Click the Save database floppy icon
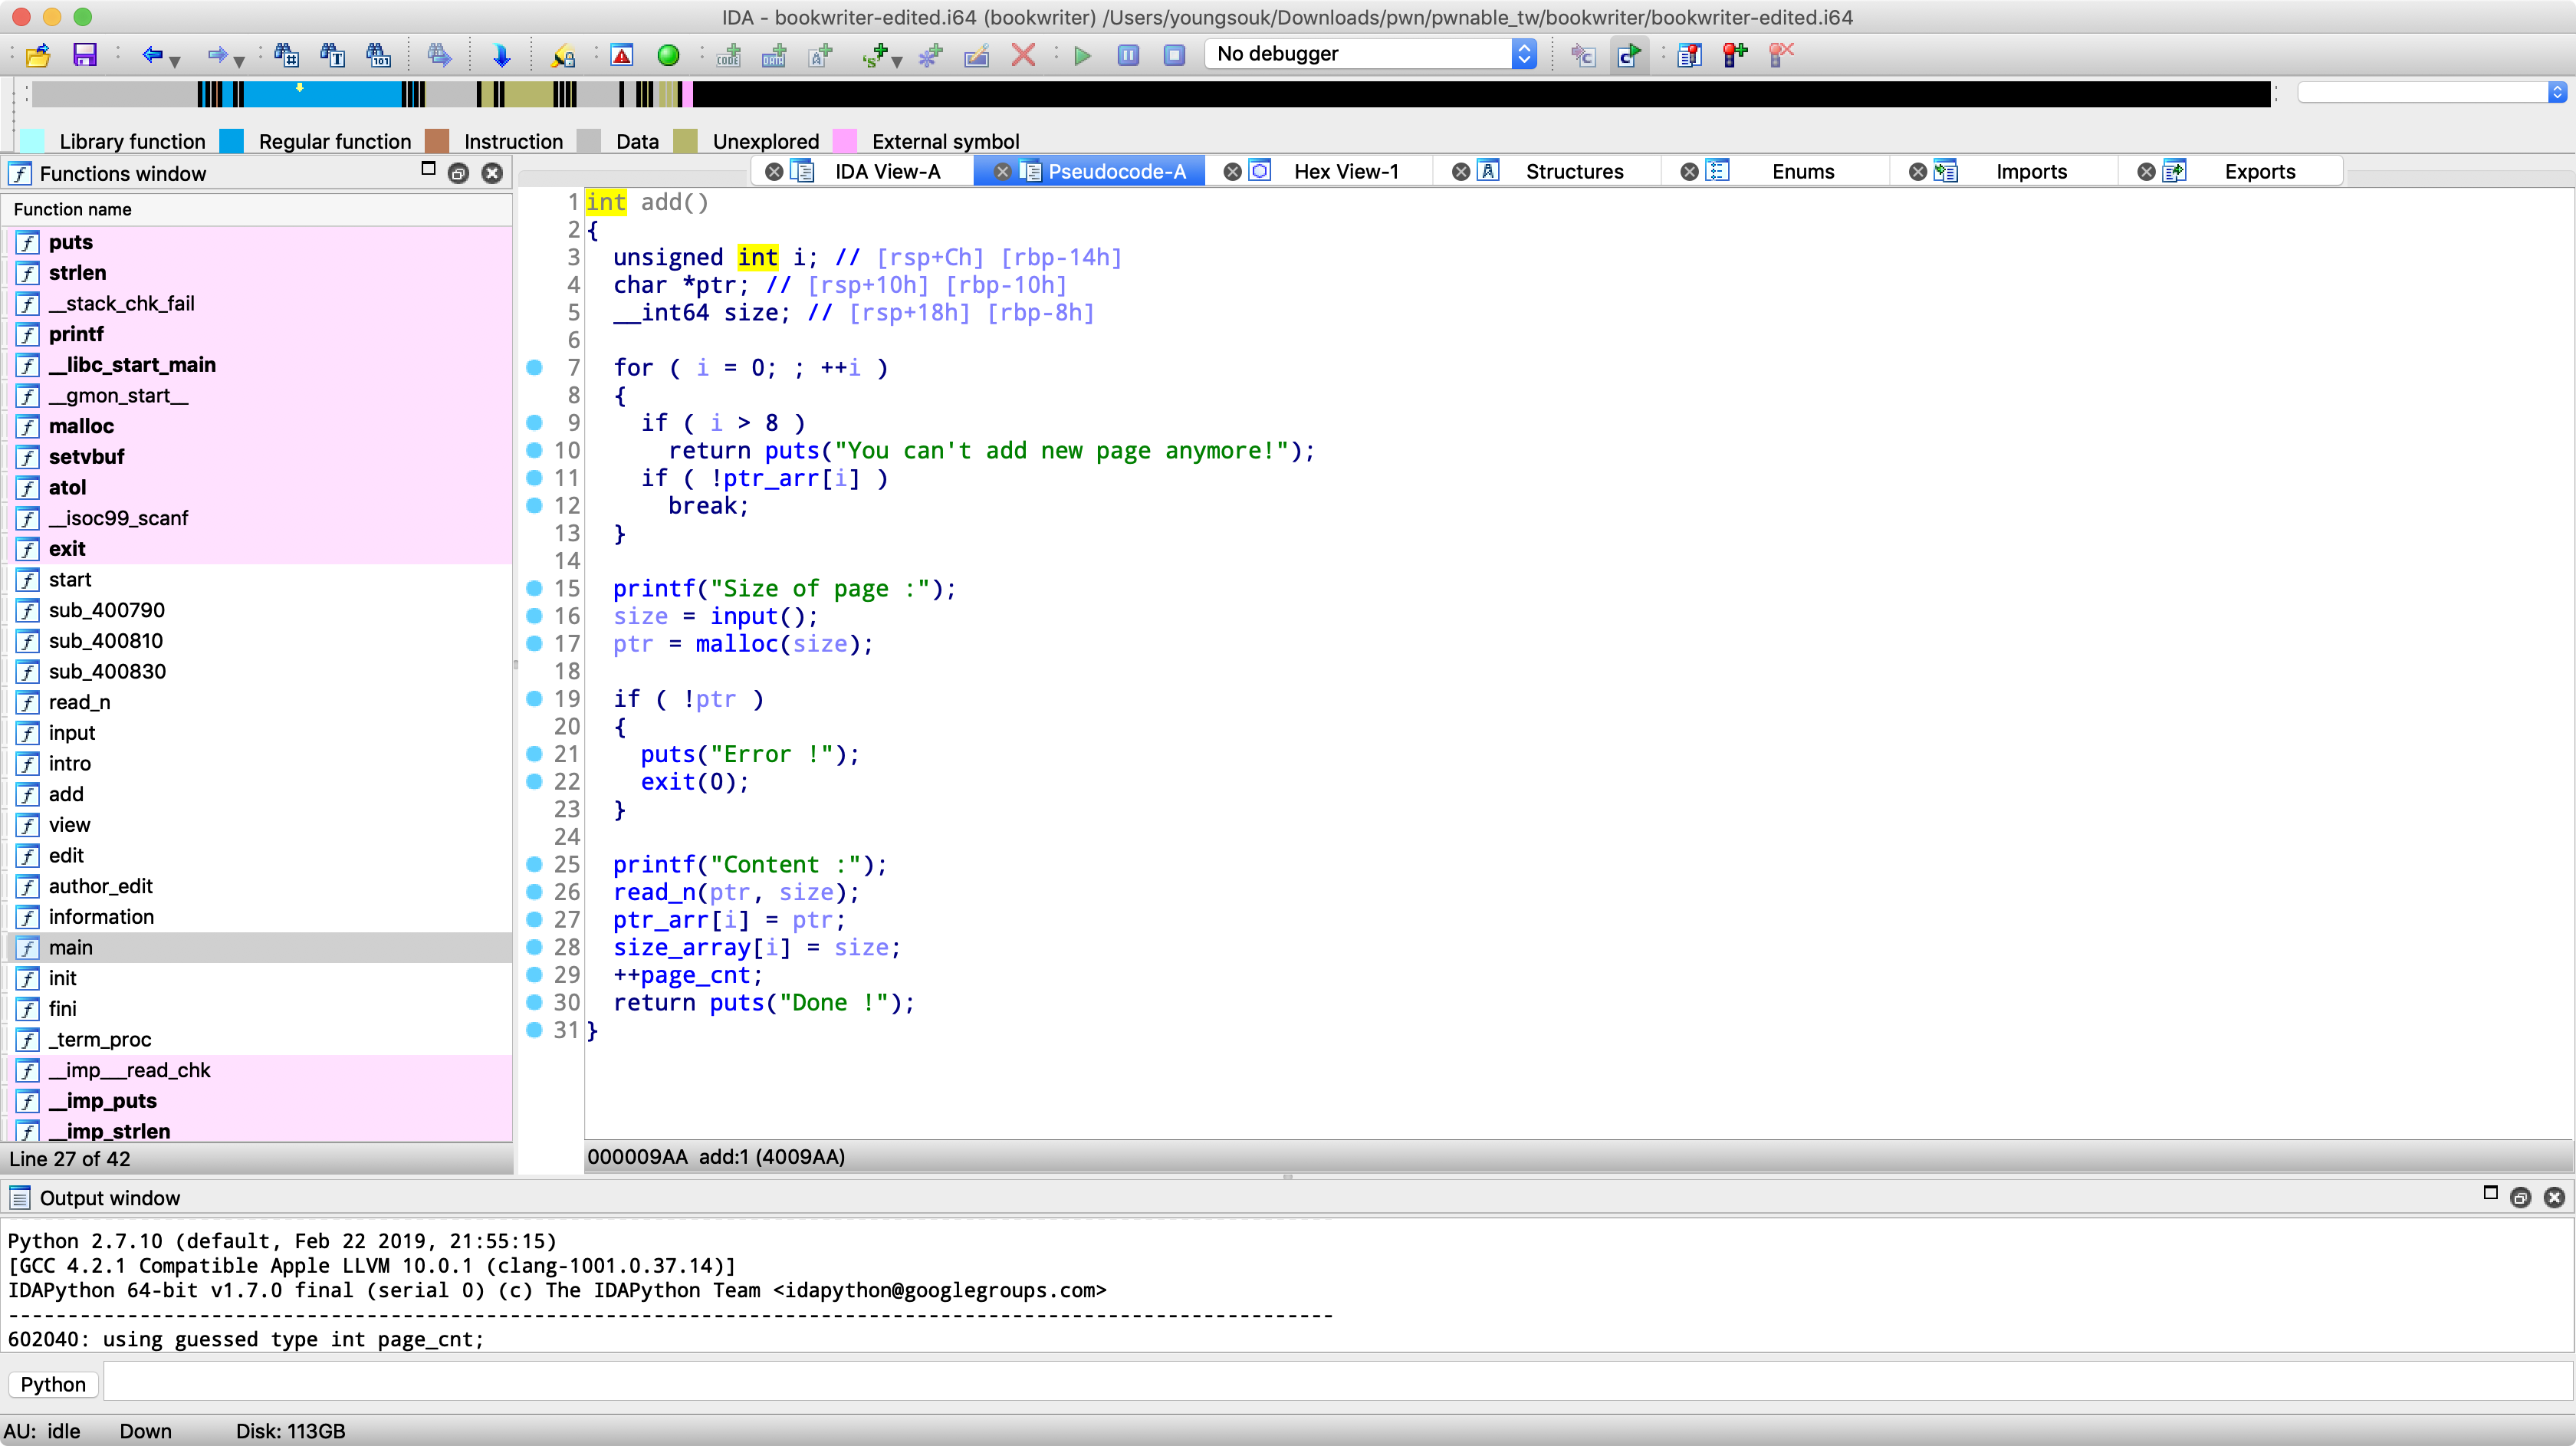Screen dimensions: 2576x1446 [x=85, y=55]
